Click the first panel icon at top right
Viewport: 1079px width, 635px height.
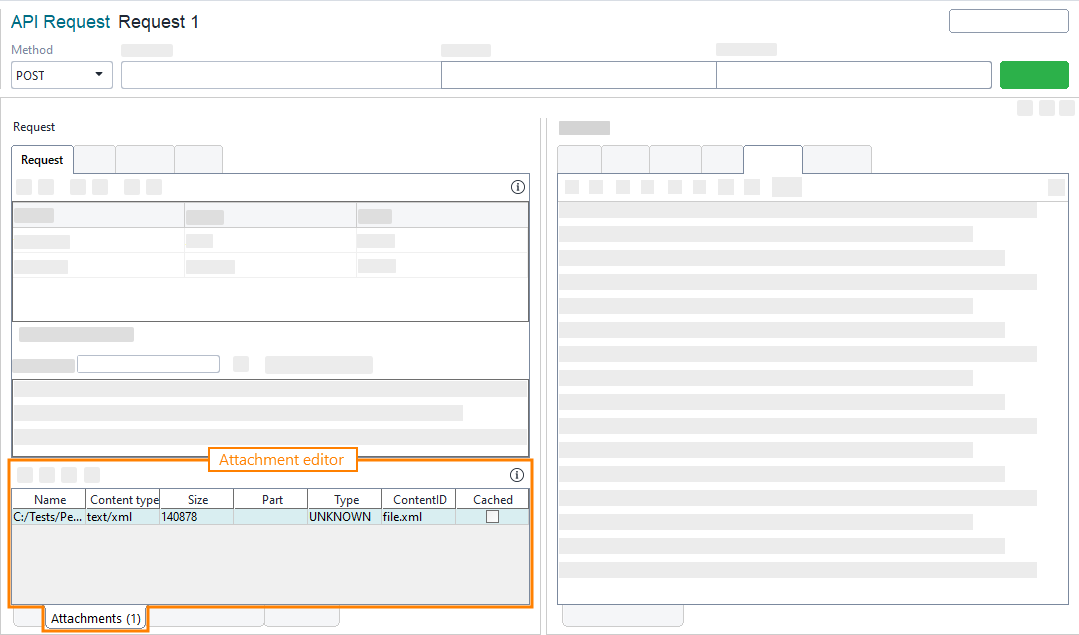click(x=1024, y=107)
